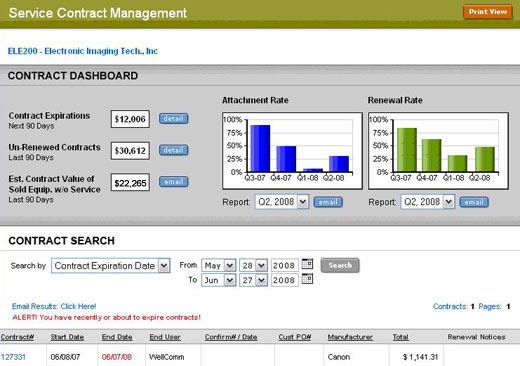The height and width of the screenshot is (366, 520).
Task: Click the Q4-07 blue bar in Attachment Rate
Action: click(286, 159)
